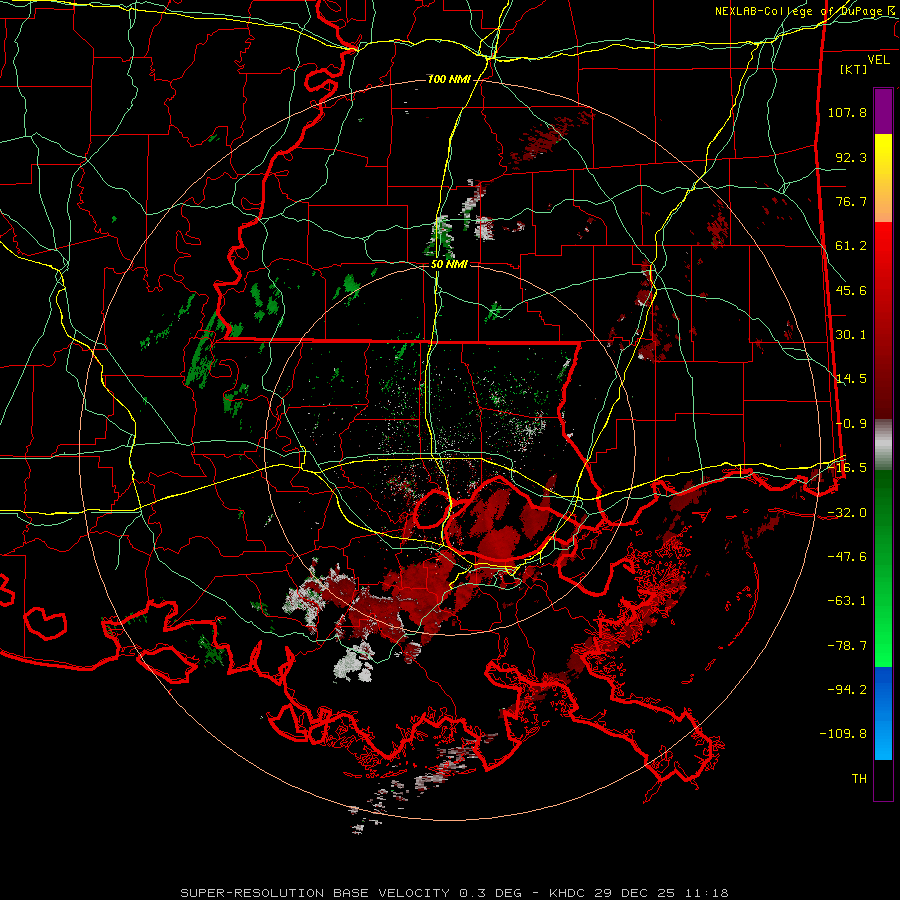Image resolution: width=900 pixels, height=900 pixels.
Task: Click the 61.2 velocity scale value
Action: pos(851,246)
